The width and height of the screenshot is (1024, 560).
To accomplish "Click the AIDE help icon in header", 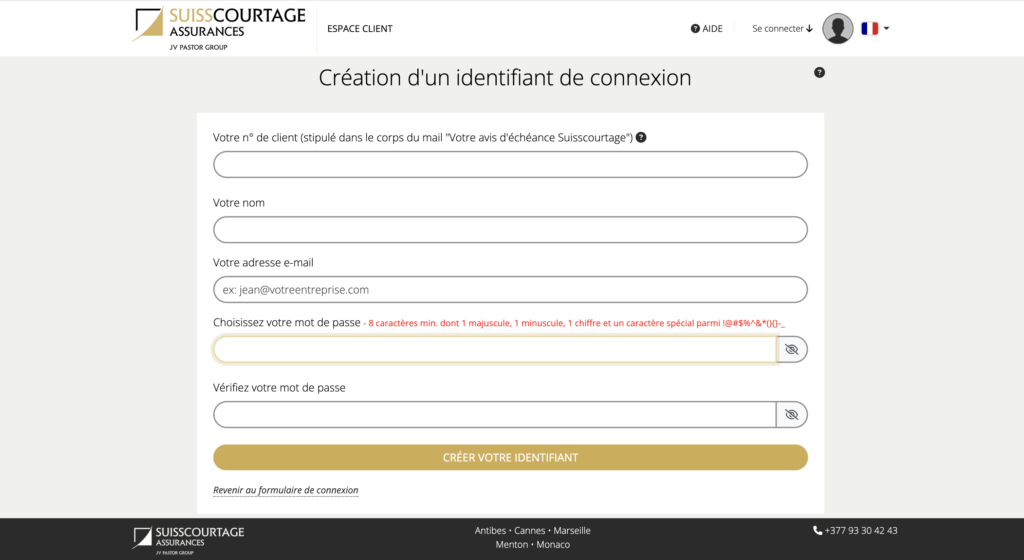I will pyautogui.click(x=695, y=29).
